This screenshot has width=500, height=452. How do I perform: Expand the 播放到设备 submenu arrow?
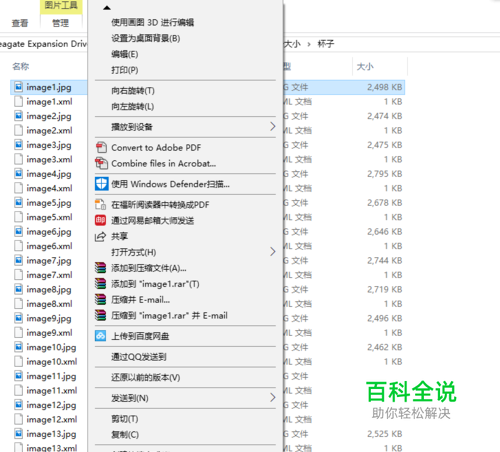(273, 126)
